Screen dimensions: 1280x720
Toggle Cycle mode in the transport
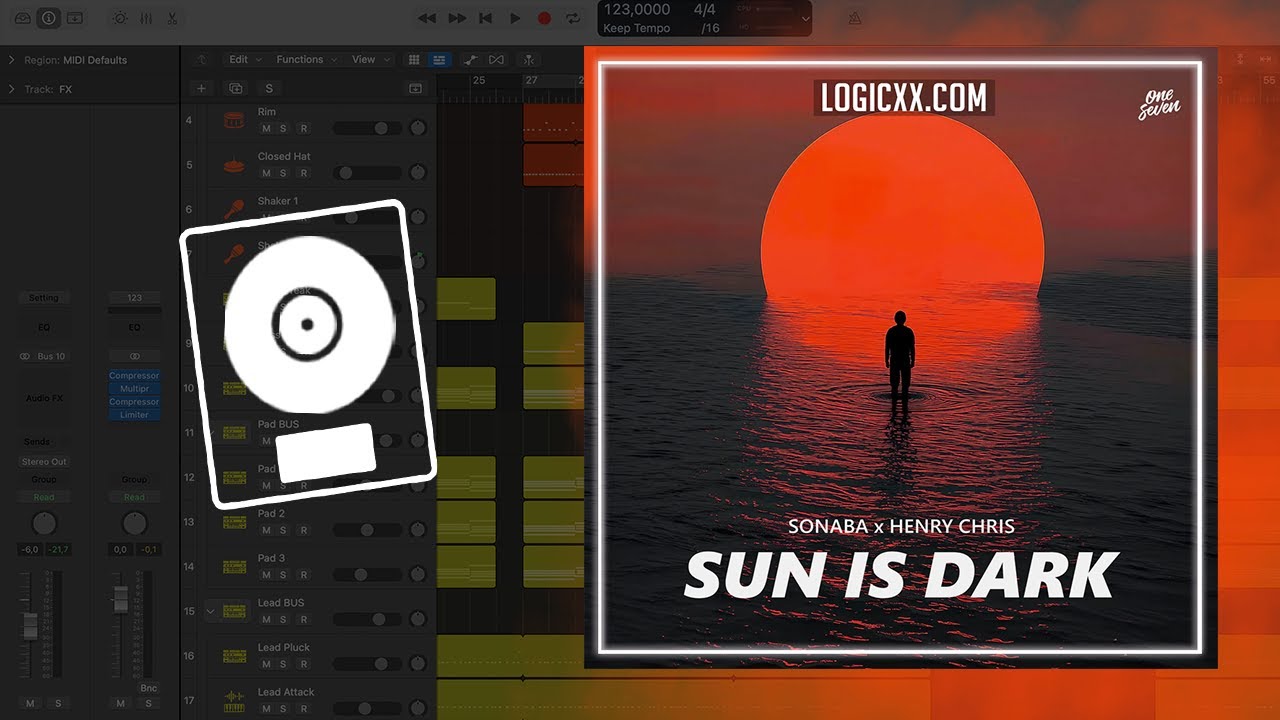(x=573, y=18)
